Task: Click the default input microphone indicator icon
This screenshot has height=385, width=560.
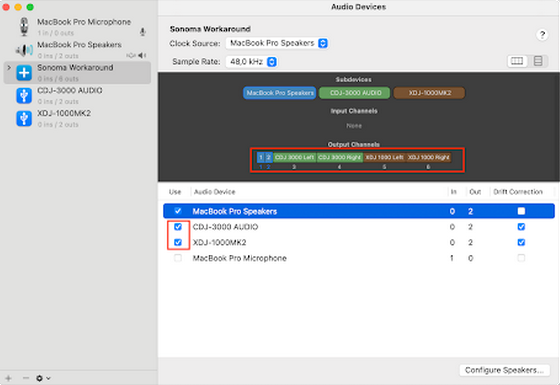Action: coord(142,32)
